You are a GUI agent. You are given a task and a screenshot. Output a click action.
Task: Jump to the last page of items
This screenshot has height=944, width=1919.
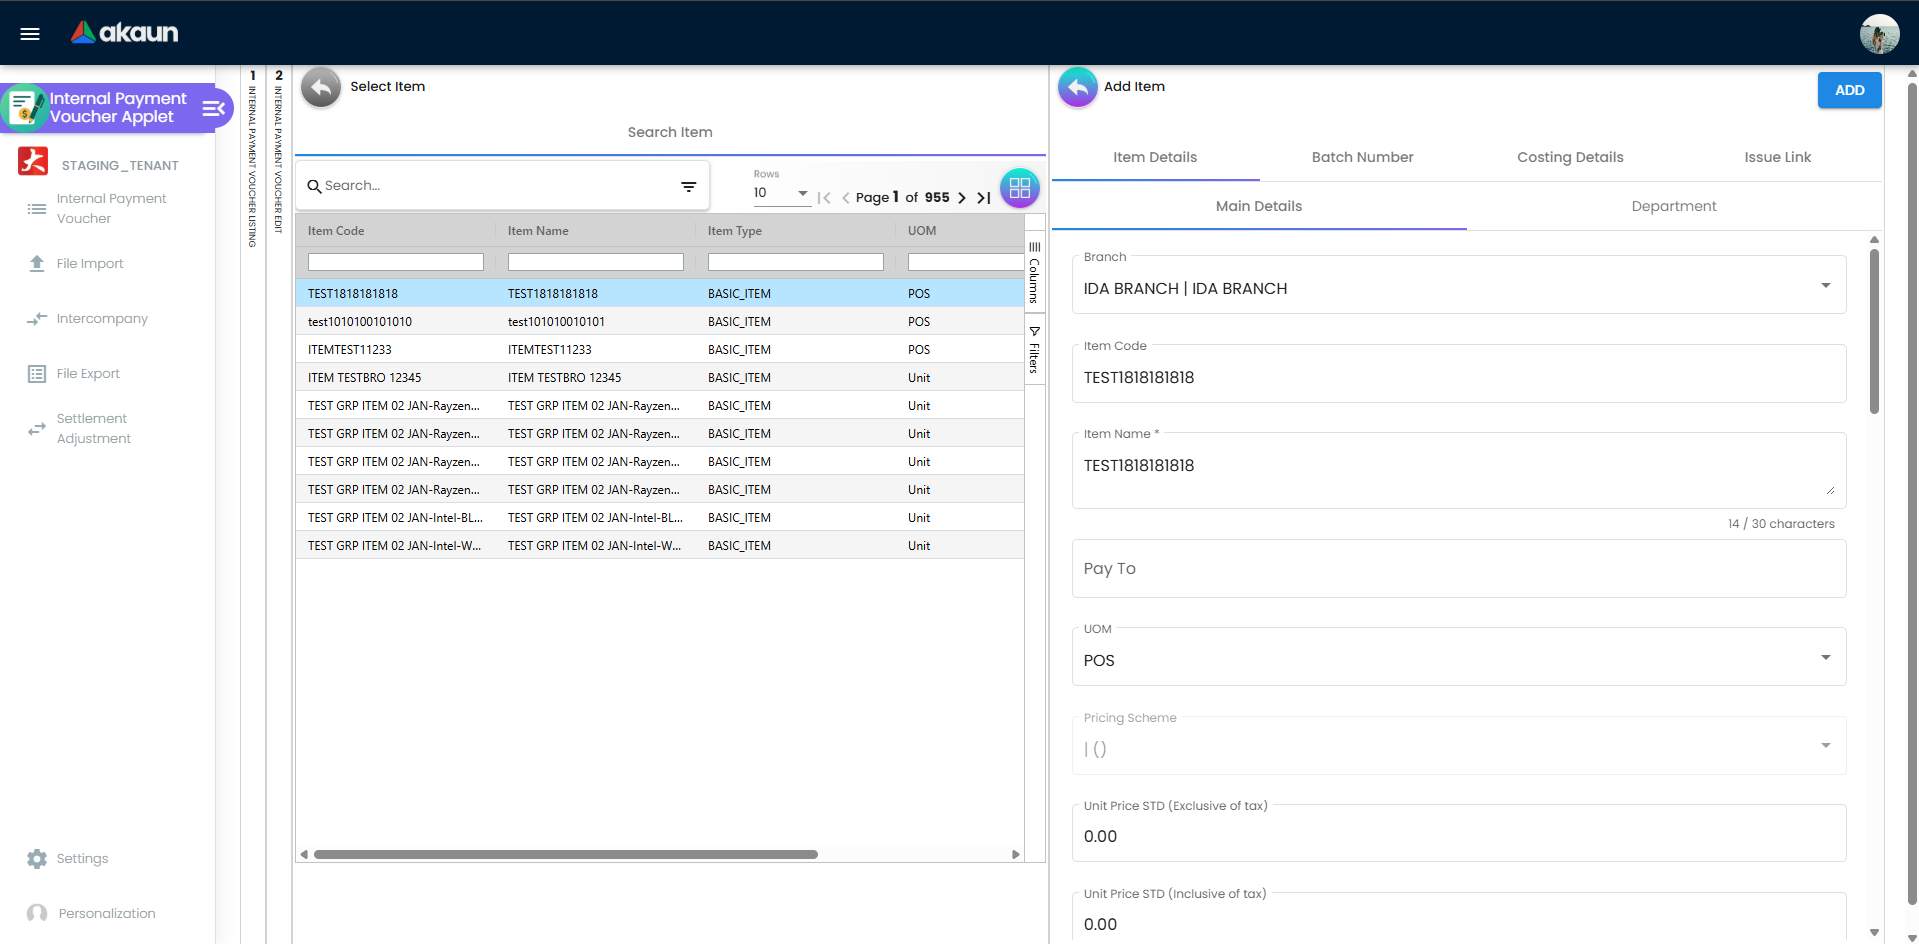click(984, 198)
